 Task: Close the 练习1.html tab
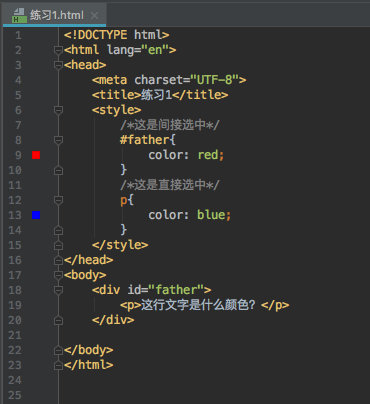[95, 15]
